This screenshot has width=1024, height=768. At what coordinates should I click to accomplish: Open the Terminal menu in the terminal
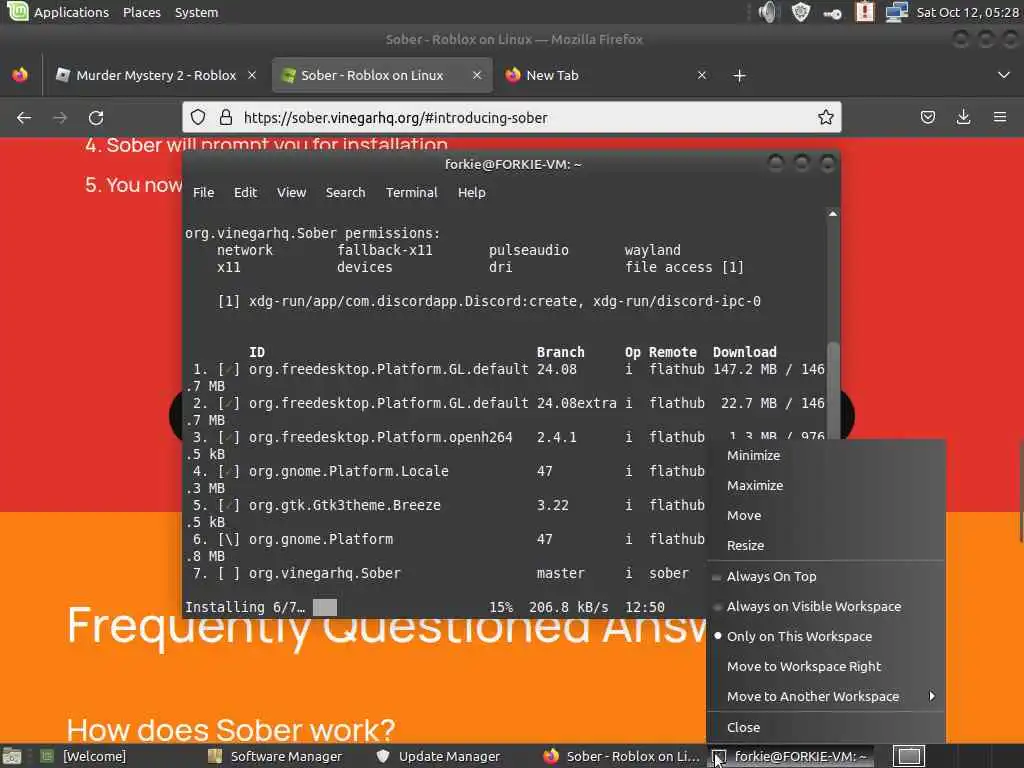pos(411,193)
